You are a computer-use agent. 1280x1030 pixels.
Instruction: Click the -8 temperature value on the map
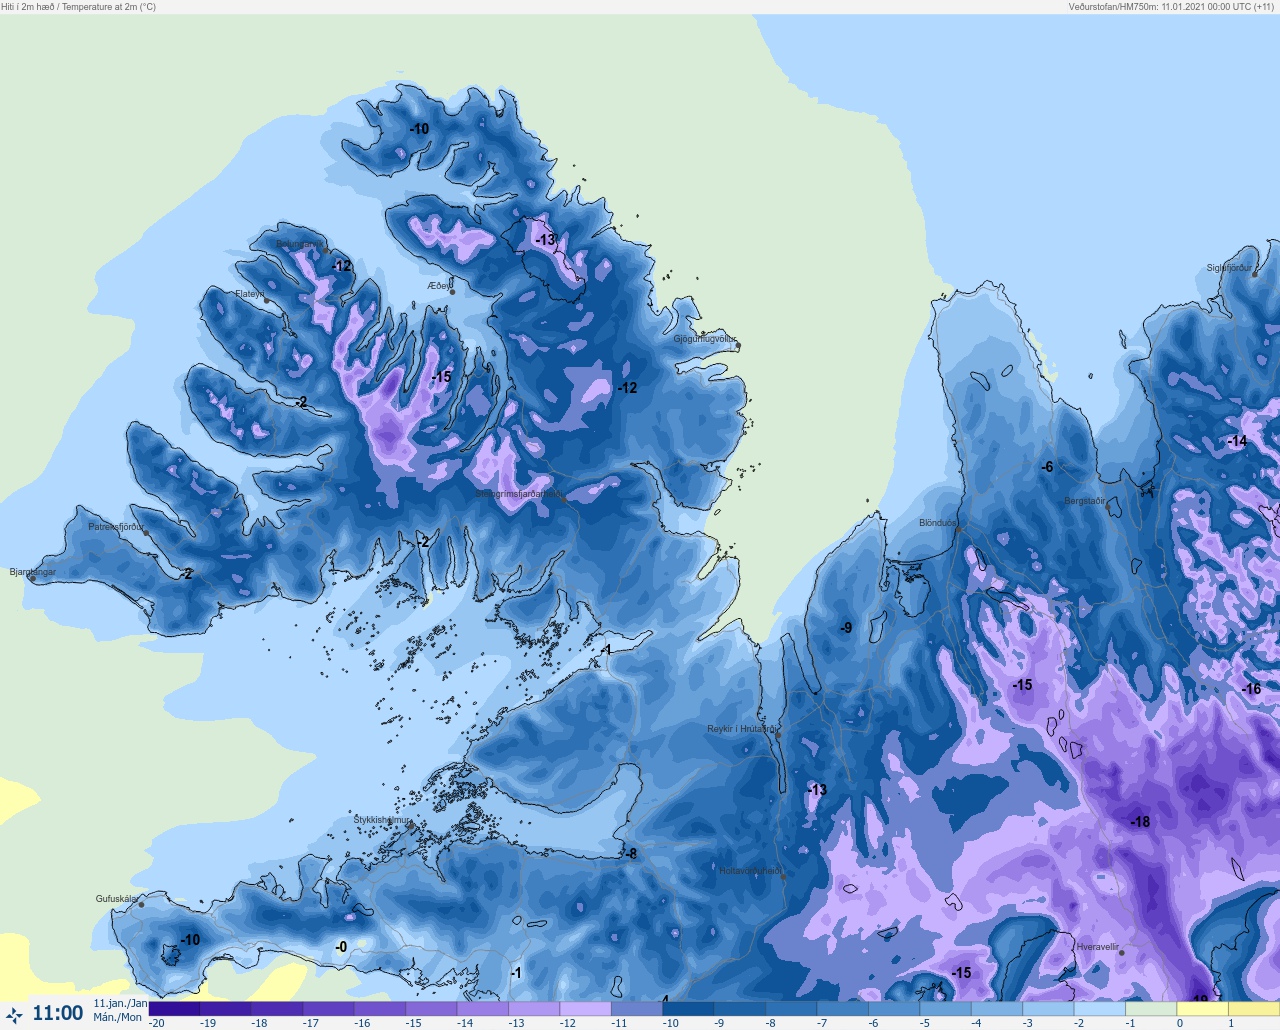tap(630, 854)
